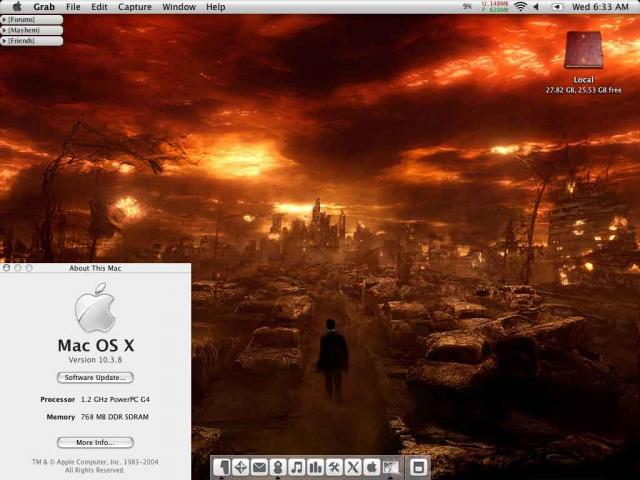Click the Grab app icon in dock
This screenshot has height=480, width=640.
click(391, 467)
